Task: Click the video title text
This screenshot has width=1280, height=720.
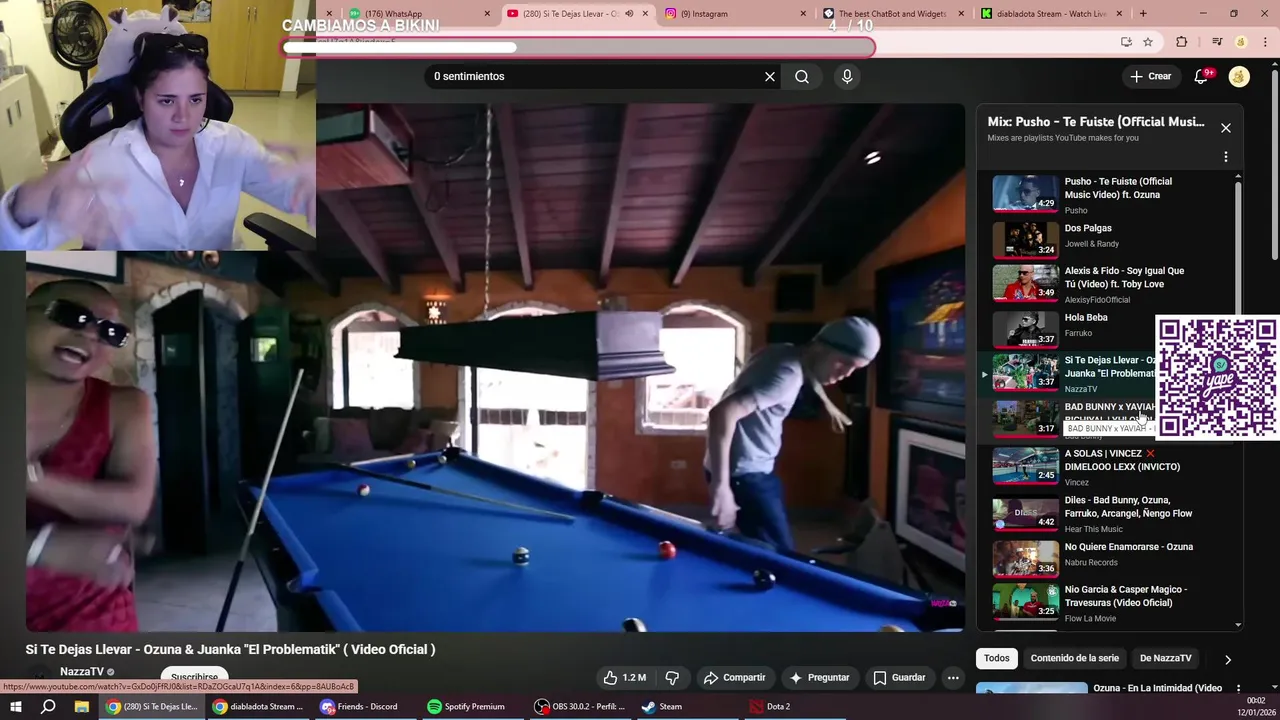Action: pyautogui.click(x=230, y=650)
